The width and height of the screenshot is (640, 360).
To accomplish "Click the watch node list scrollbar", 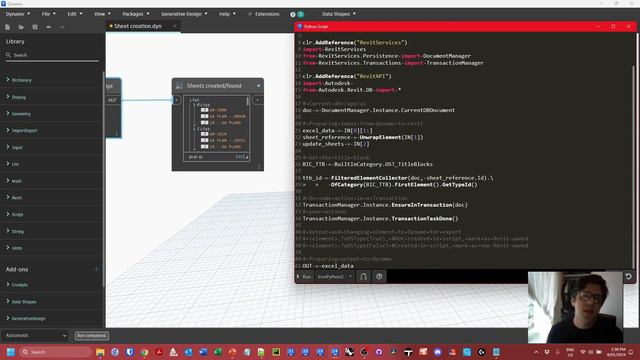I will click(x=247, y=101).
